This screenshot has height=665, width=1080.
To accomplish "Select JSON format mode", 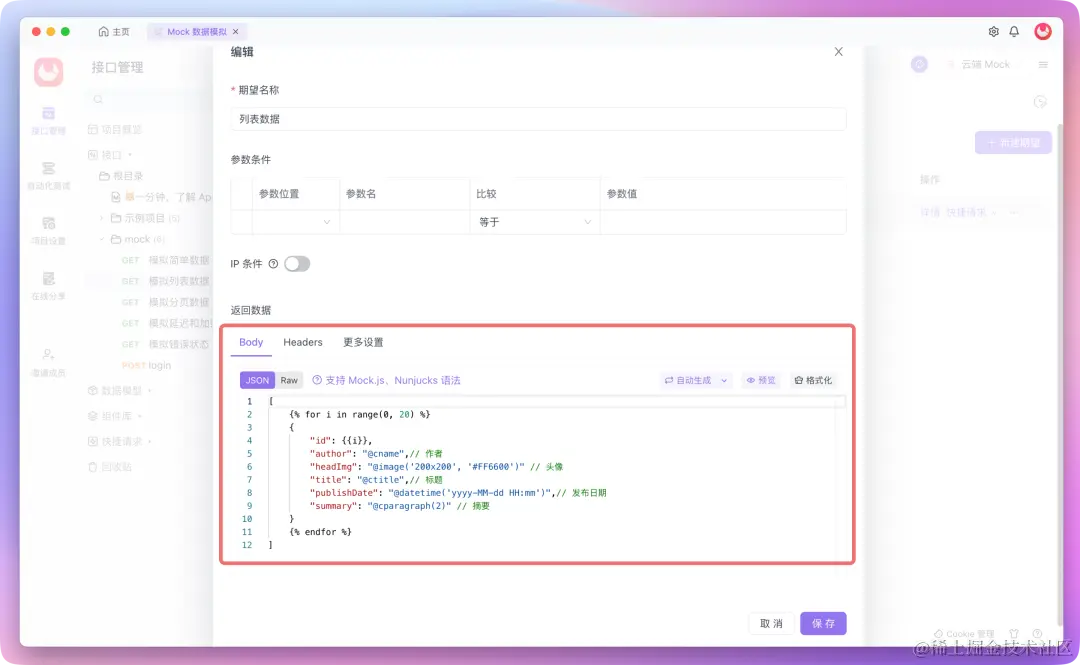I will tap(257, 380).
